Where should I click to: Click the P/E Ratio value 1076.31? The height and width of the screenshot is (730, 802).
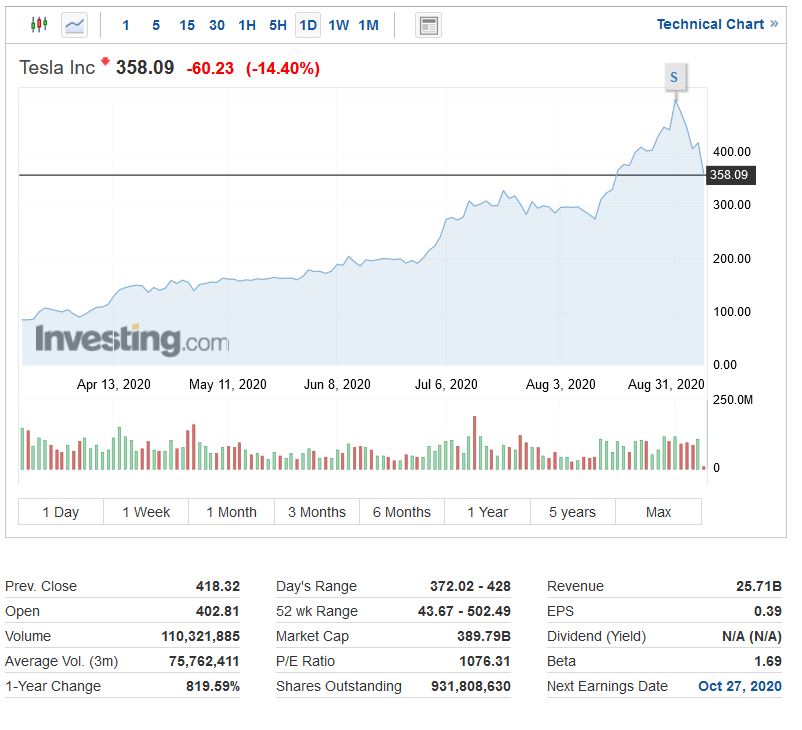(485, 661)
